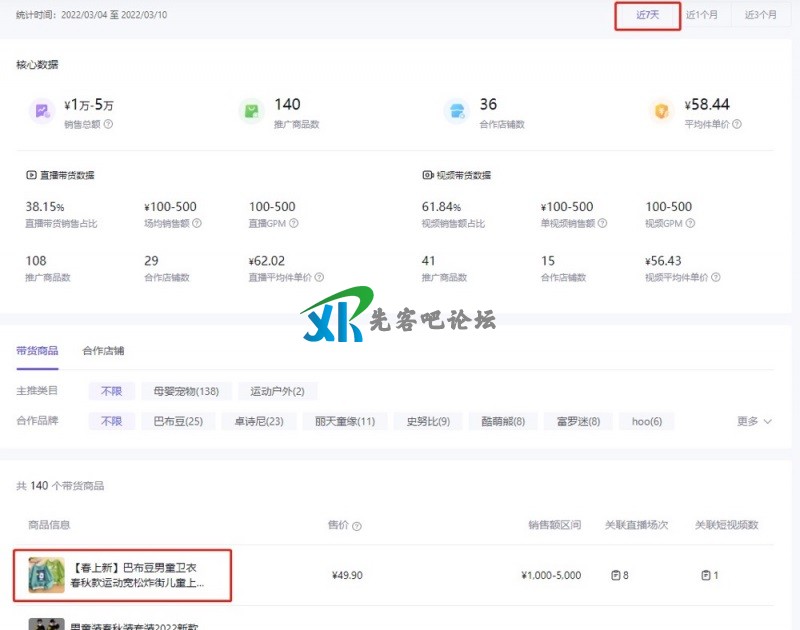Screen dimensions: 800x630
Task: Click help icon next to 销售总额
Action: (108, 125)
